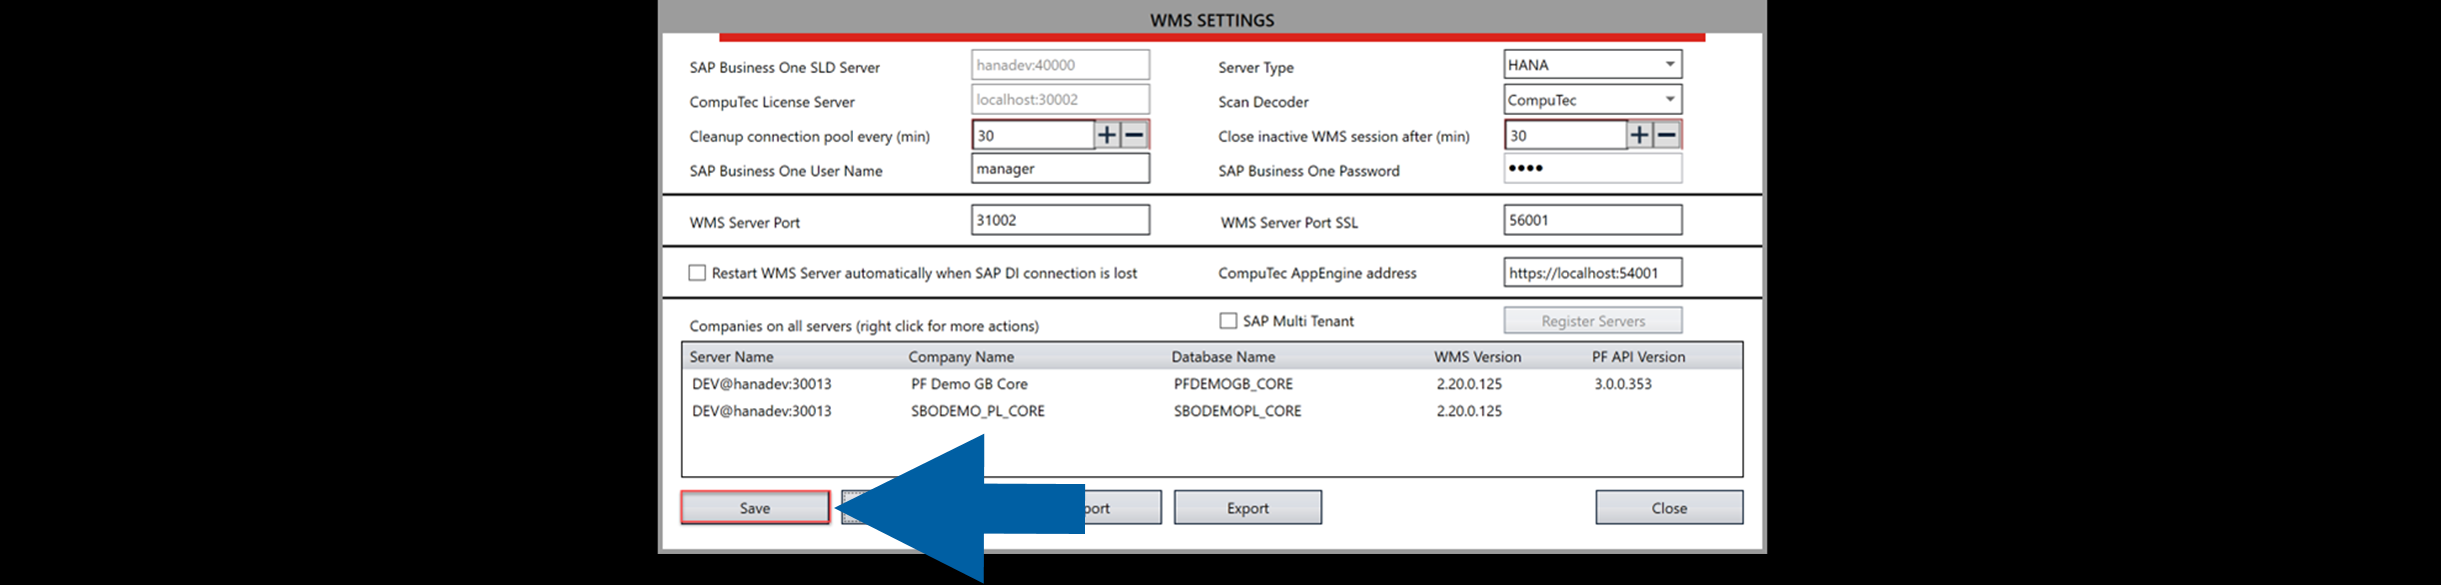The image size is (2441, 585).
Task: Open the Server Type dropdown
Action: click(1593, 65)
